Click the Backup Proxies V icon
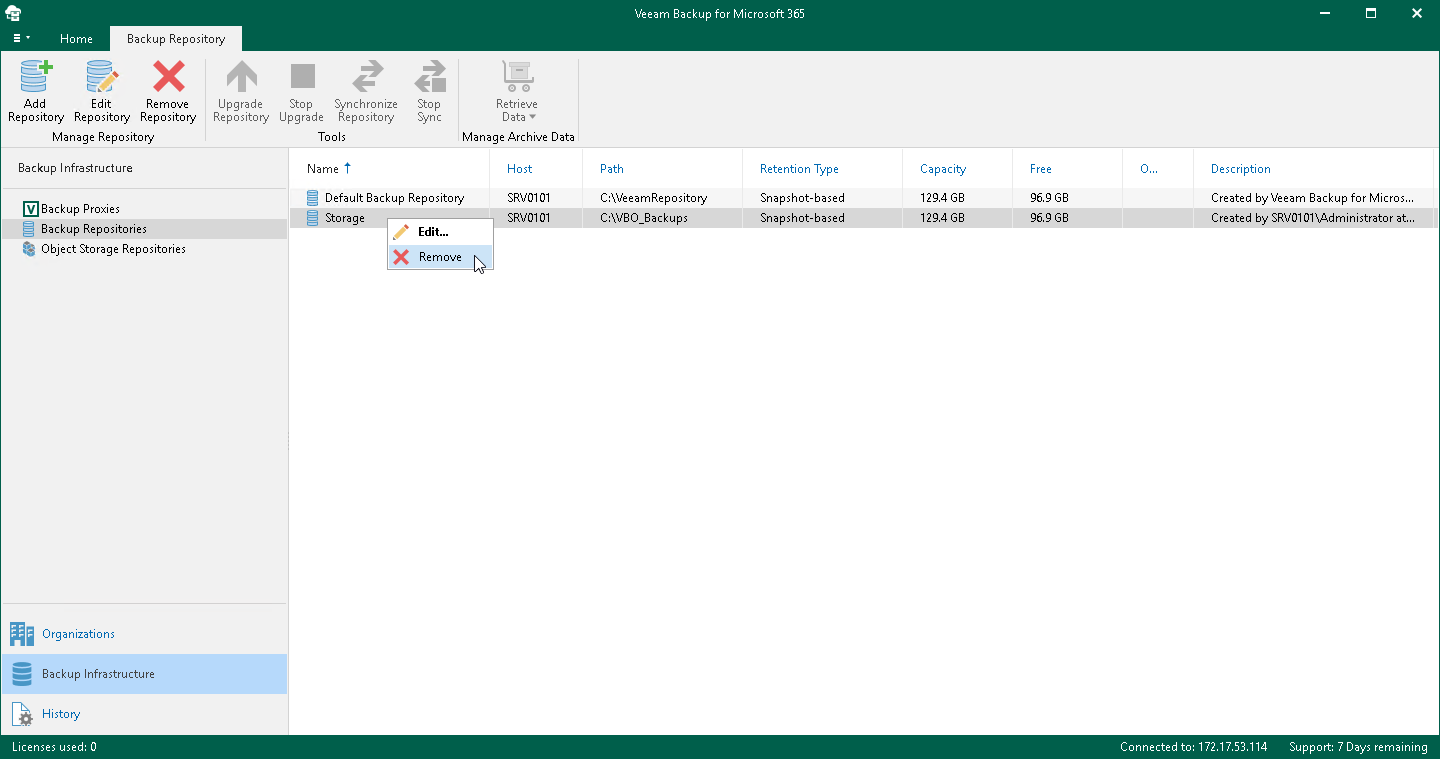The height and width of the screenshot is (759, 1440). [29, 209]
